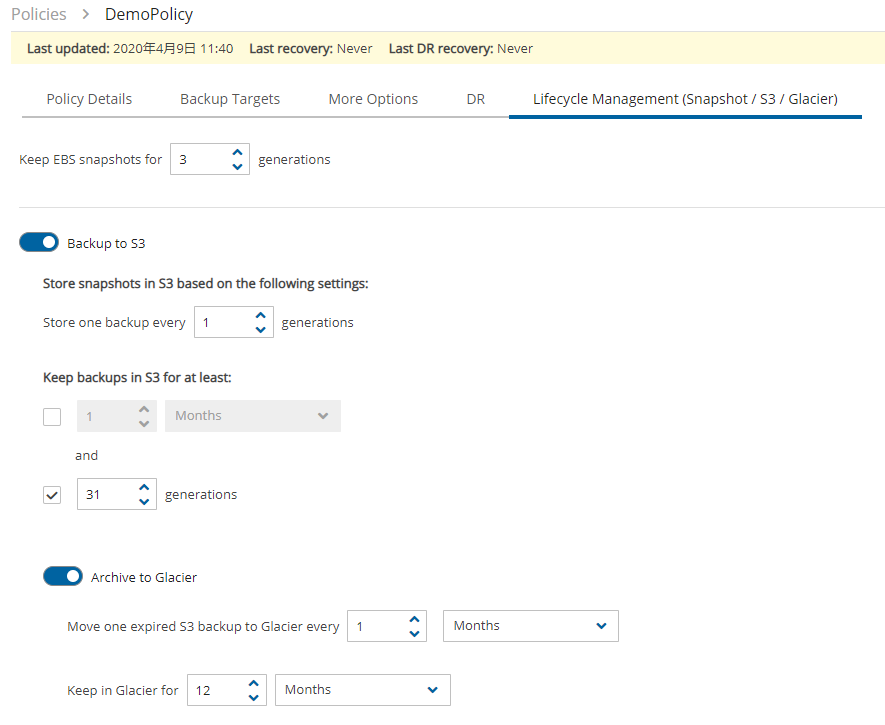Enable the months retention checkbox for S3
The width and height of the screenshot is (885, 725).
52,417
